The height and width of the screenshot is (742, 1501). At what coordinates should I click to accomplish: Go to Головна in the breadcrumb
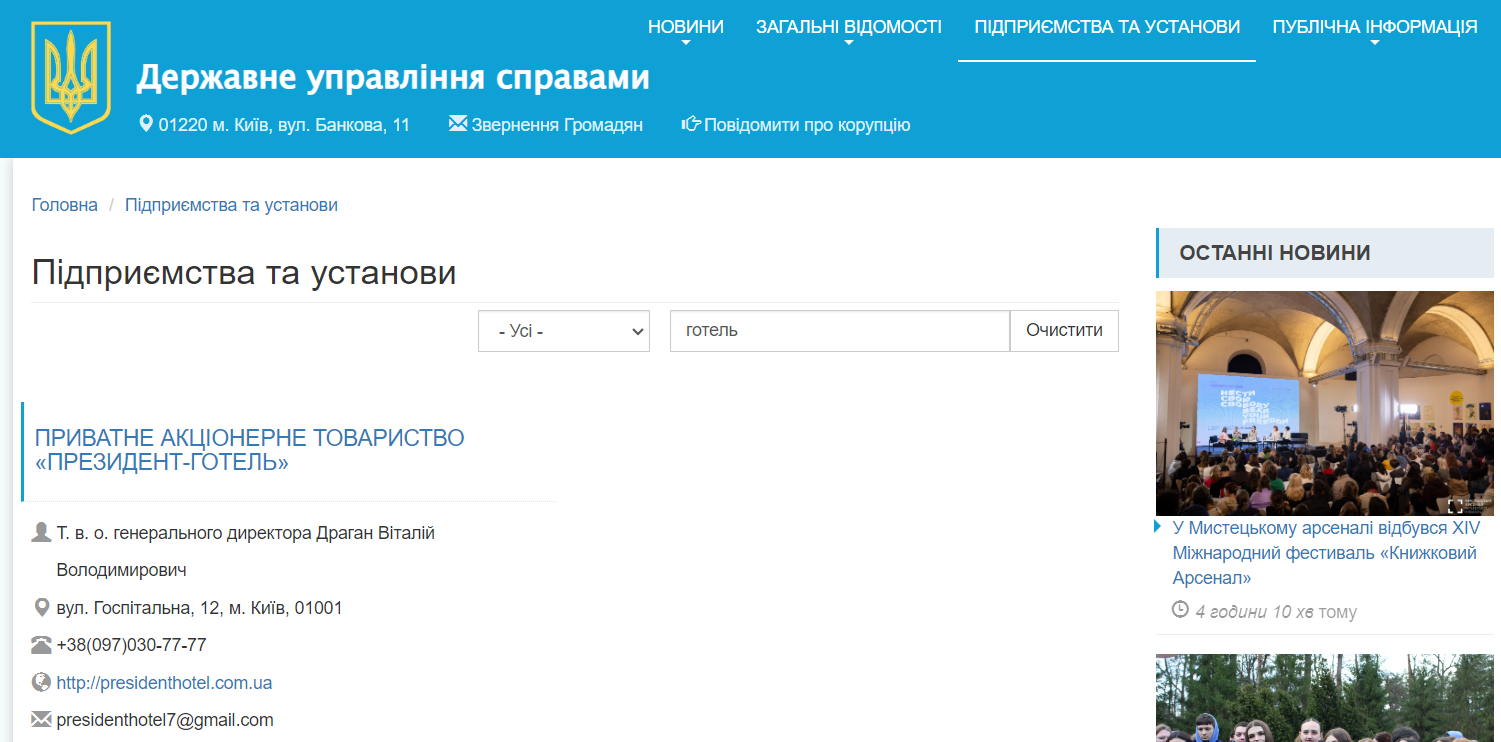pos(65,205)
